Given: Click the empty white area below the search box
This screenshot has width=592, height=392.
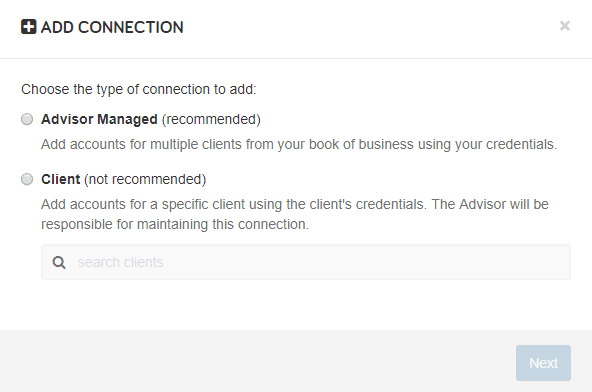Looking at the screenshot, I should [296, 304].
